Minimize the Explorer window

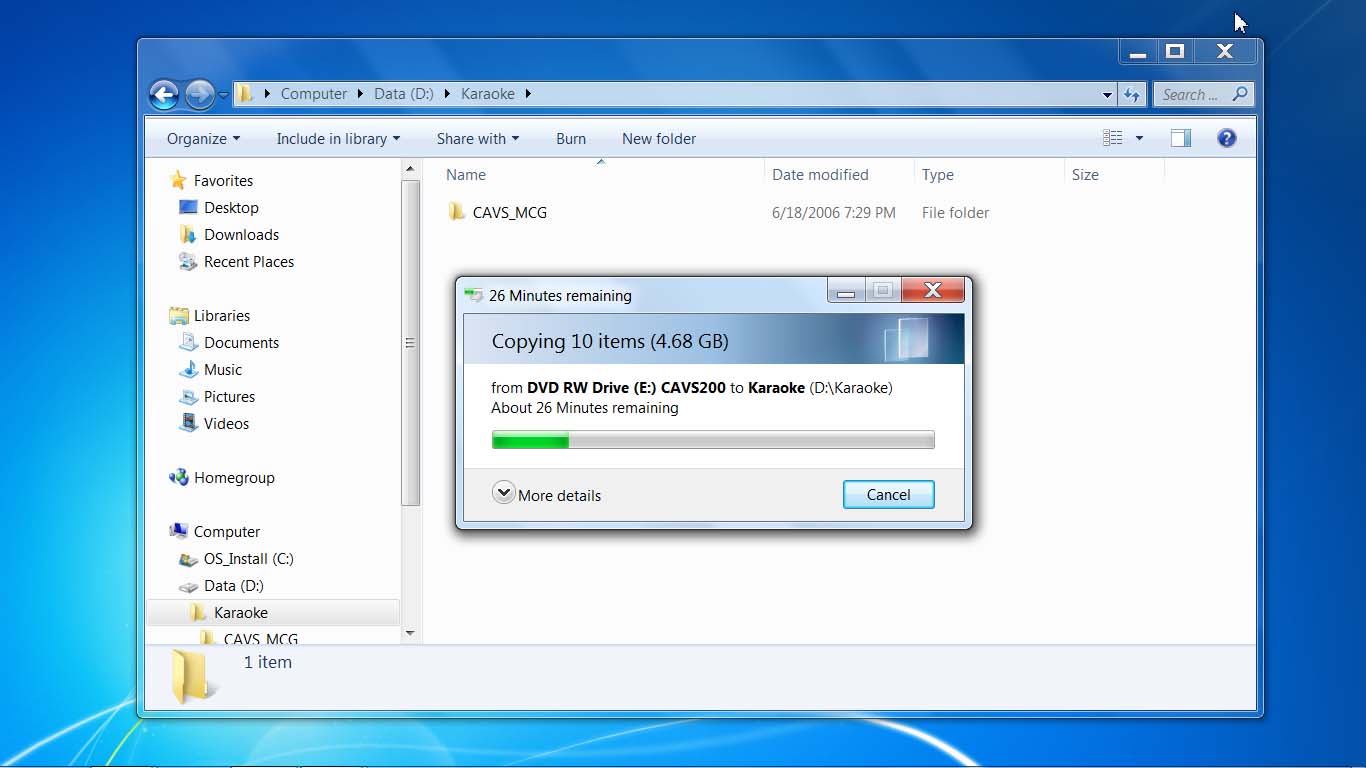click(x=1137, y=52)
